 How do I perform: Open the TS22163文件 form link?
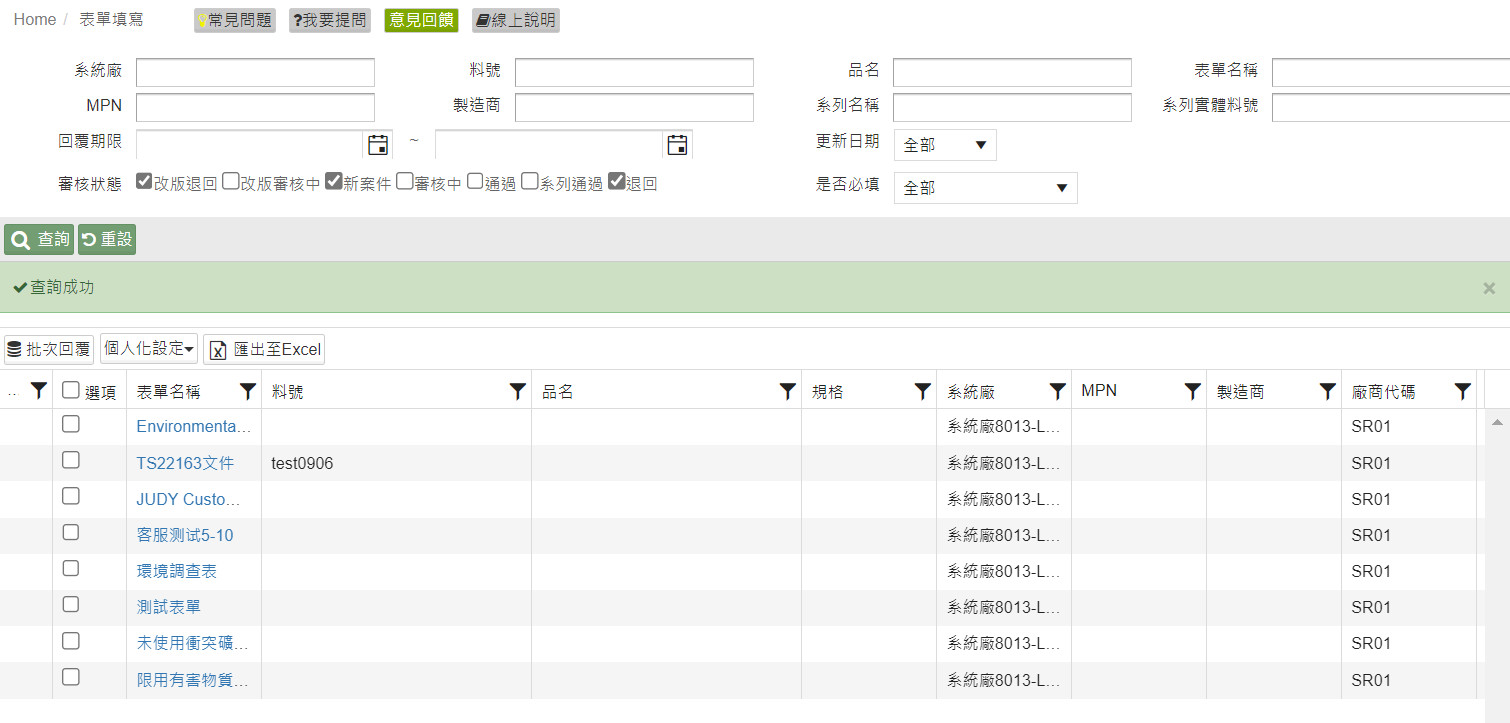185,464
